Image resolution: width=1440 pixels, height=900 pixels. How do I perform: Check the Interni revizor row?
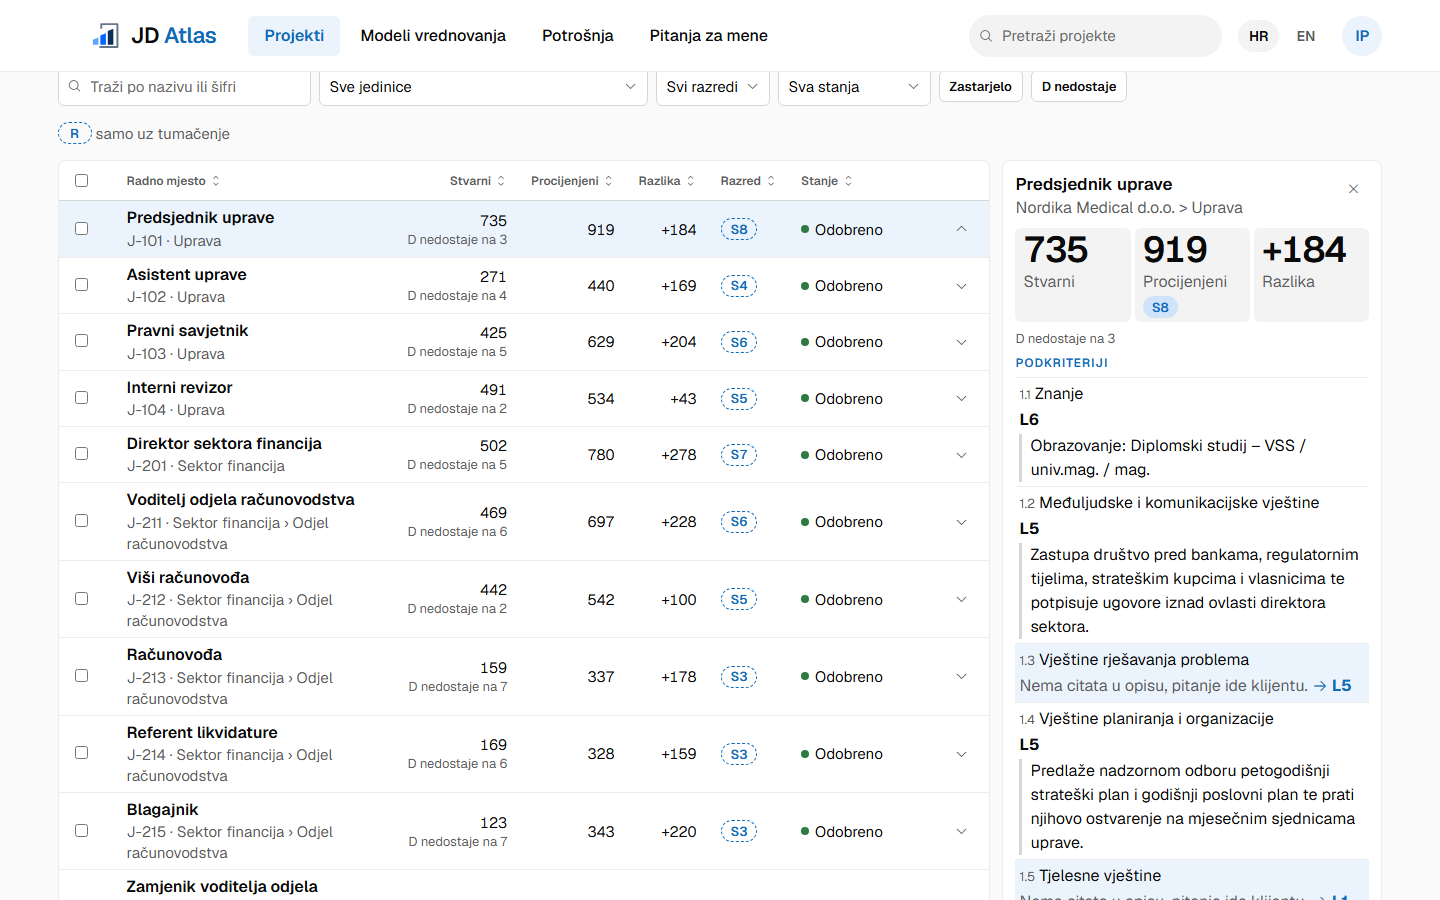click(82, 398)
